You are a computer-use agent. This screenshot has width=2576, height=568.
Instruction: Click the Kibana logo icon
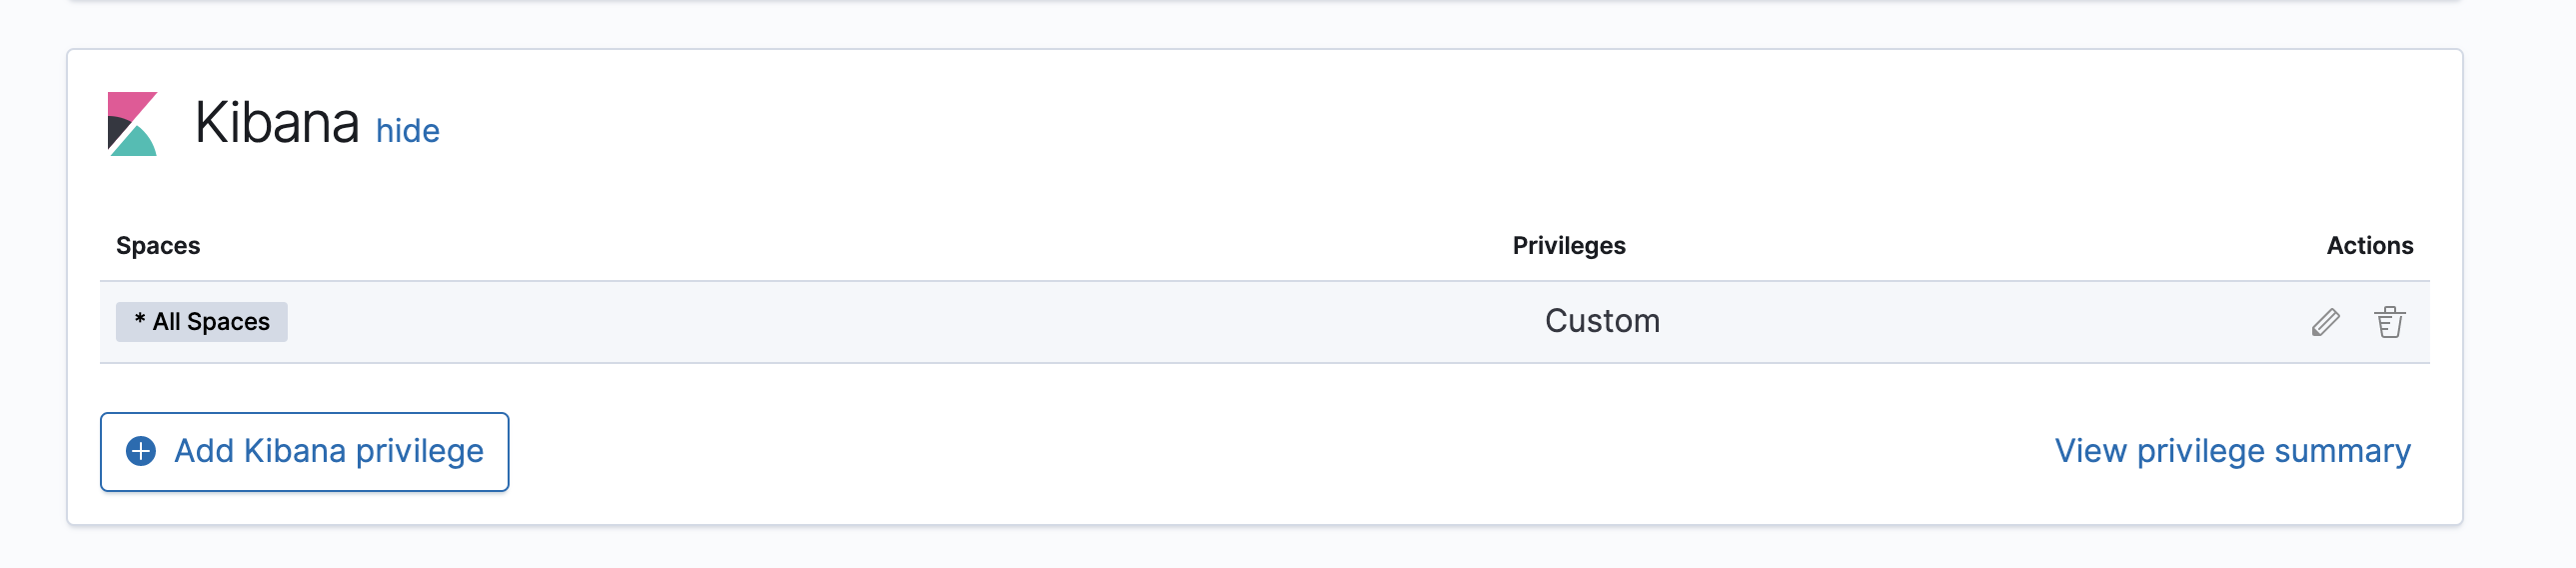click(132, 124)
